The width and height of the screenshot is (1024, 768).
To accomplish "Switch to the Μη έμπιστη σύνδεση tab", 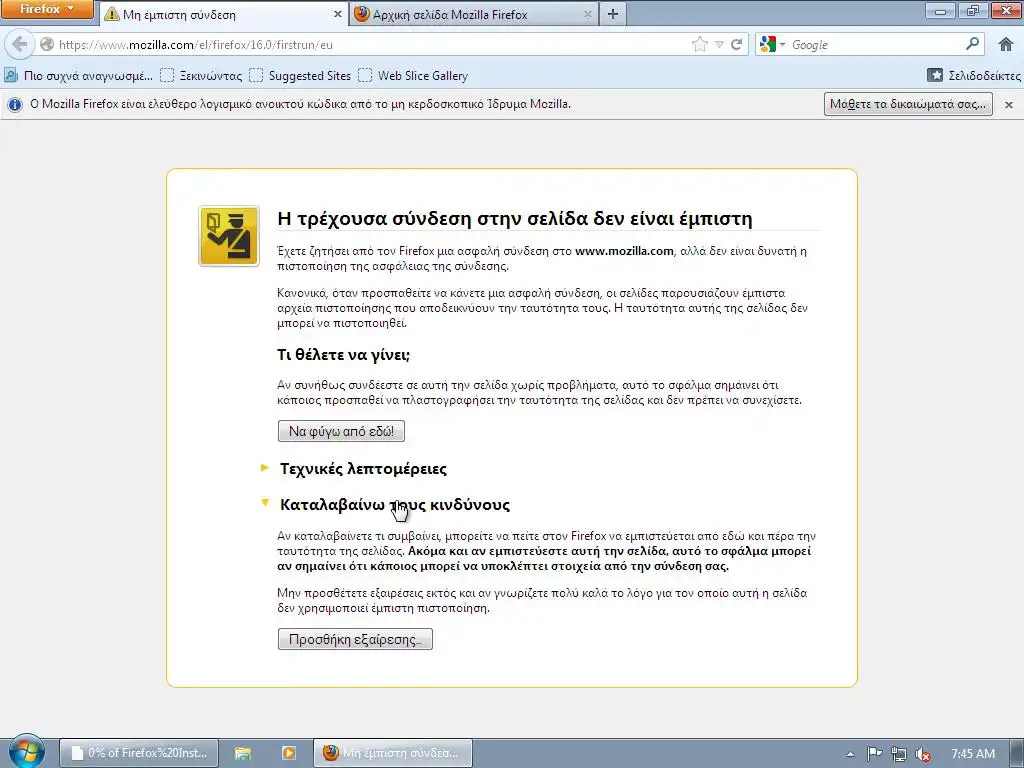I will 223,14.
